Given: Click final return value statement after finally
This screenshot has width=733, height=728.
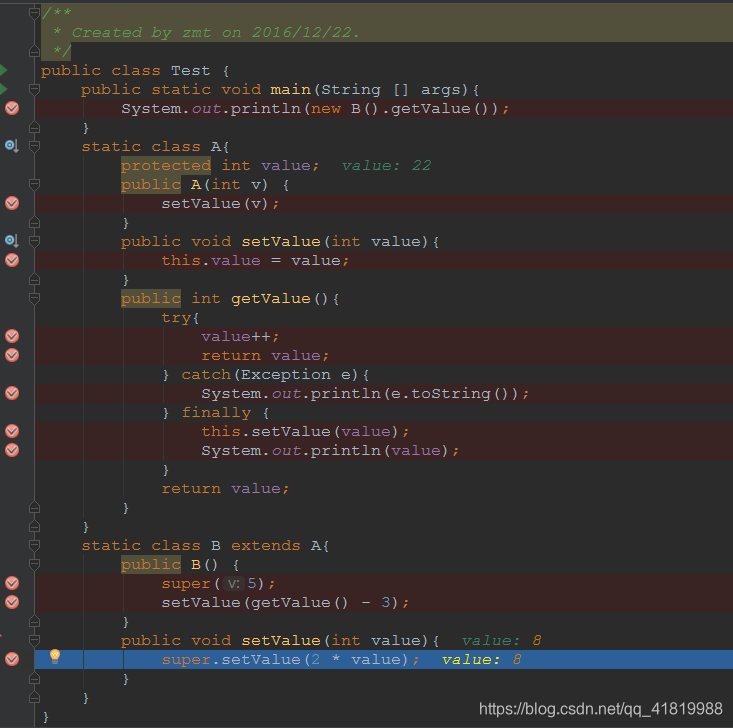Looking at the screenshot, I should point(225,489).
